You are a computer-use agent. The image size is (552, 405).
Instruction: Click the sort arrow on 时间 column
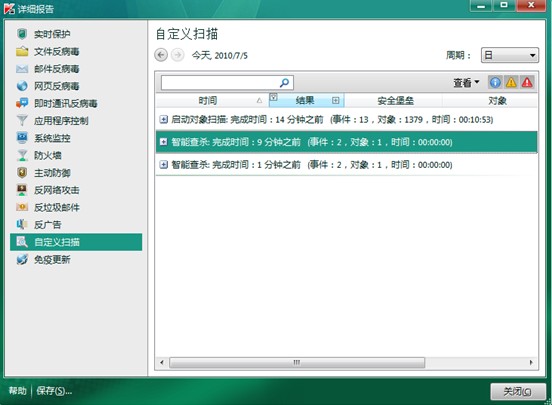click(259, 101)
